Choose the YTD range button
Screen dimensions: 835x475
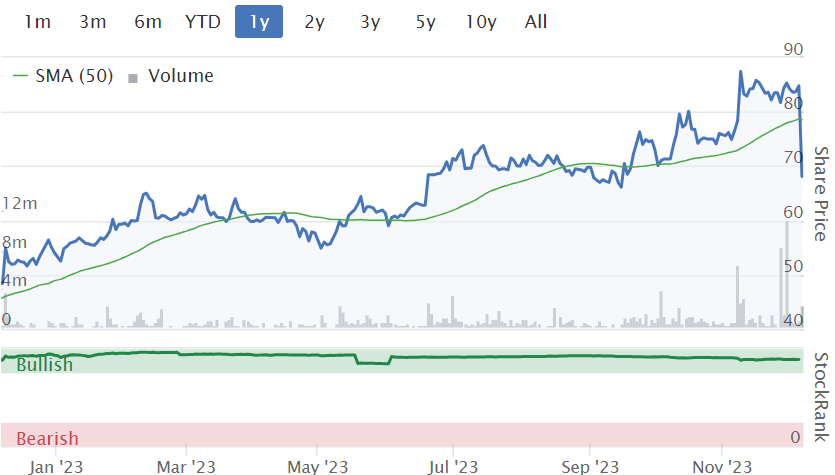click(203, 22)
